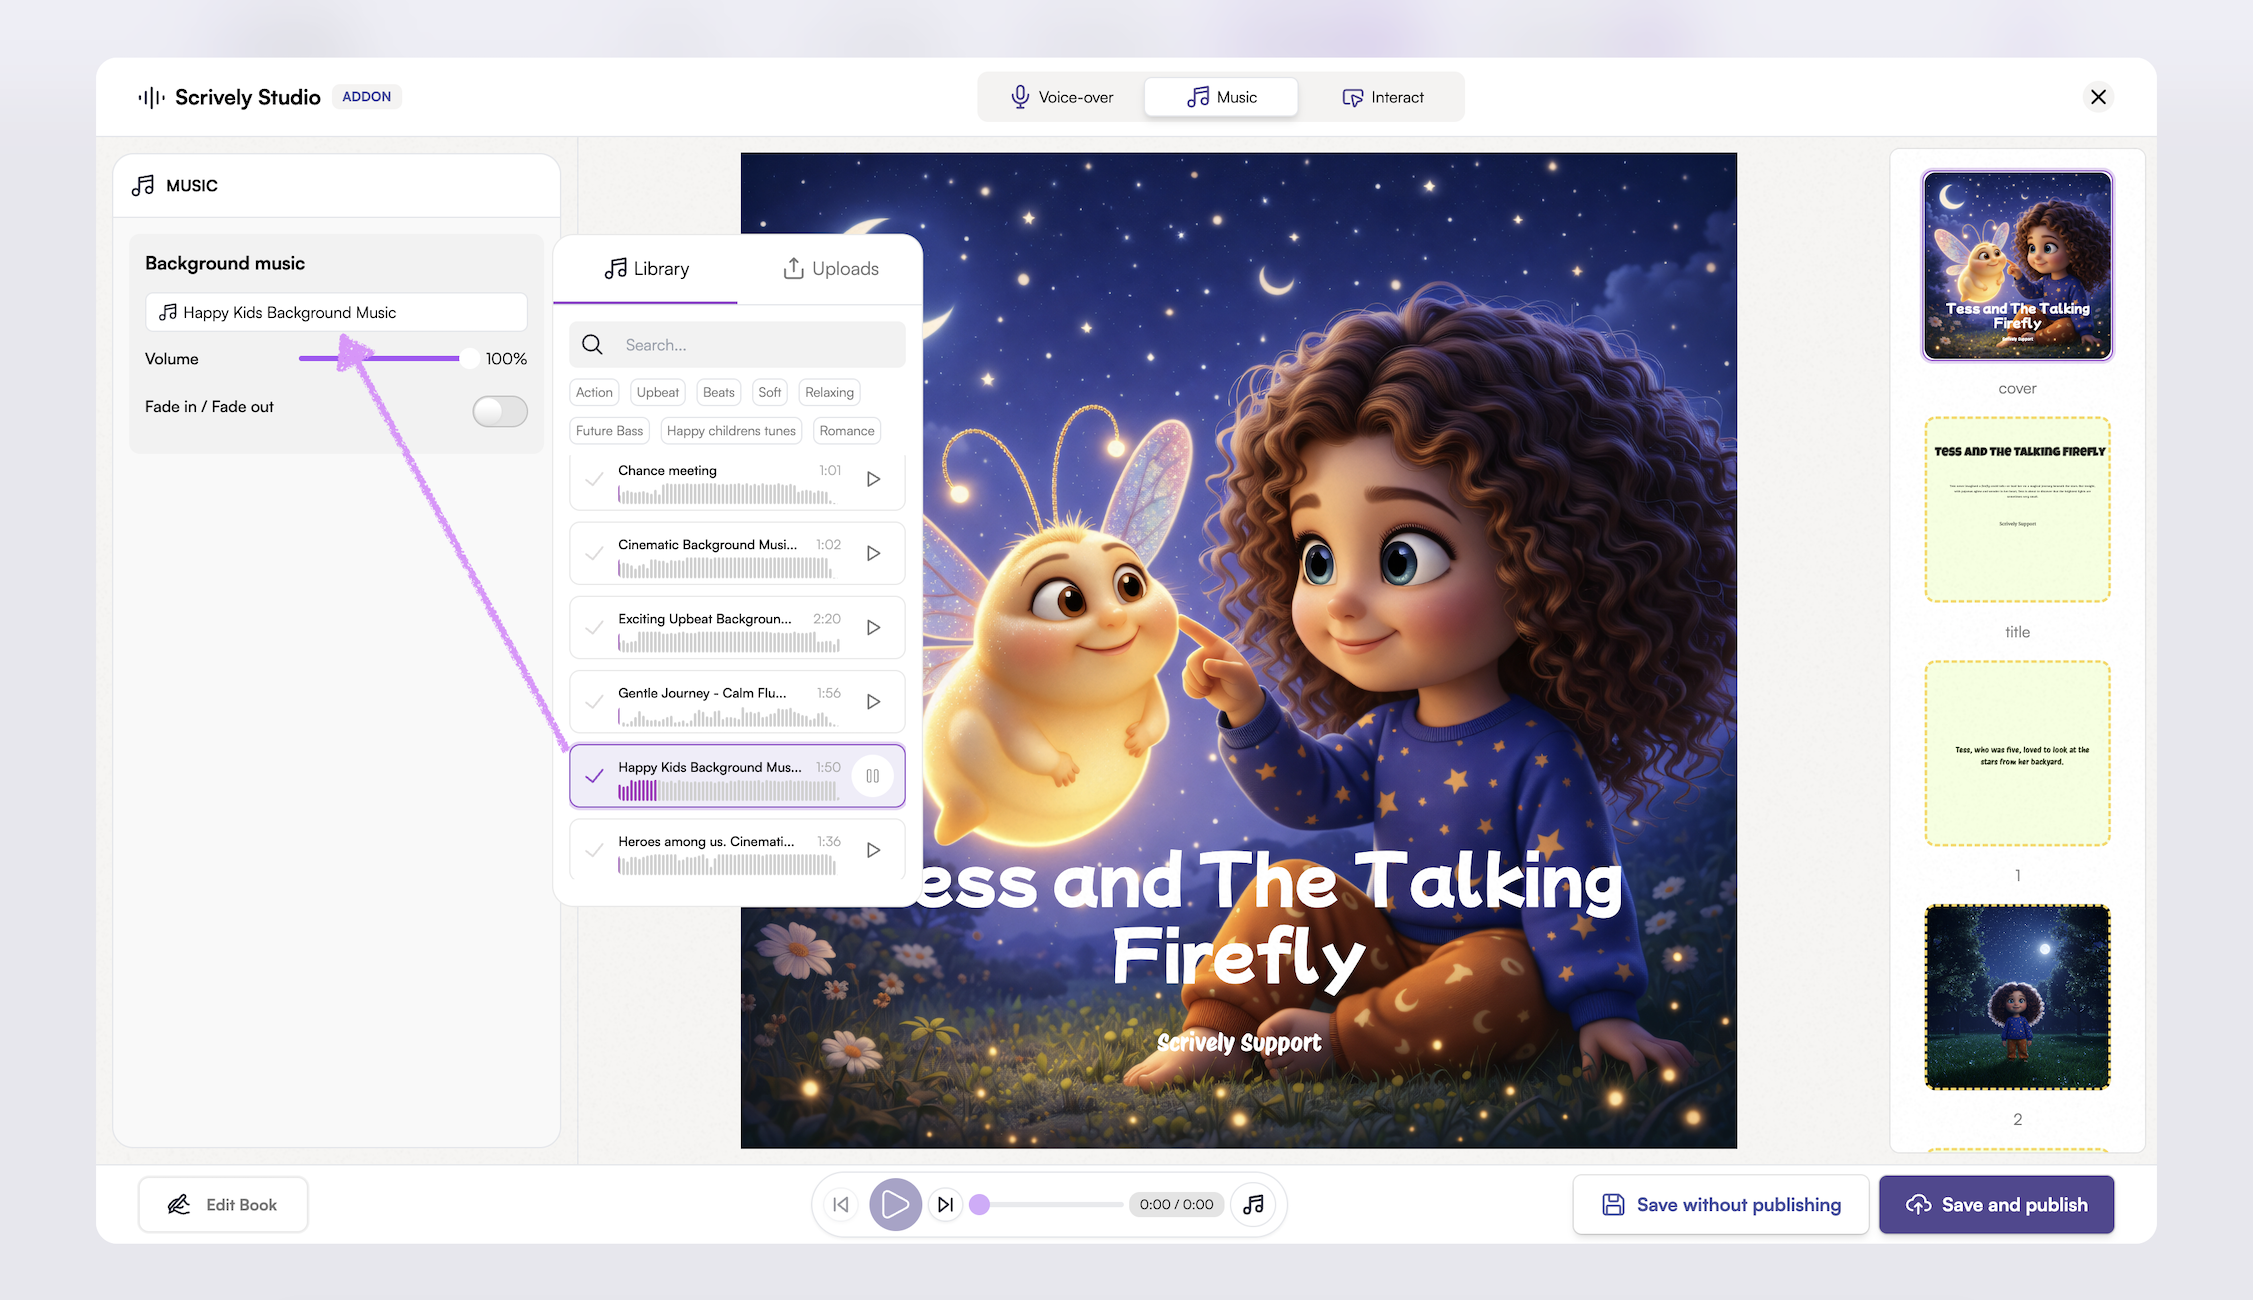The width and height of the screenshot is (2253, 1300).
Task: Open the Voice-over tab
Action: point(1061,97)
